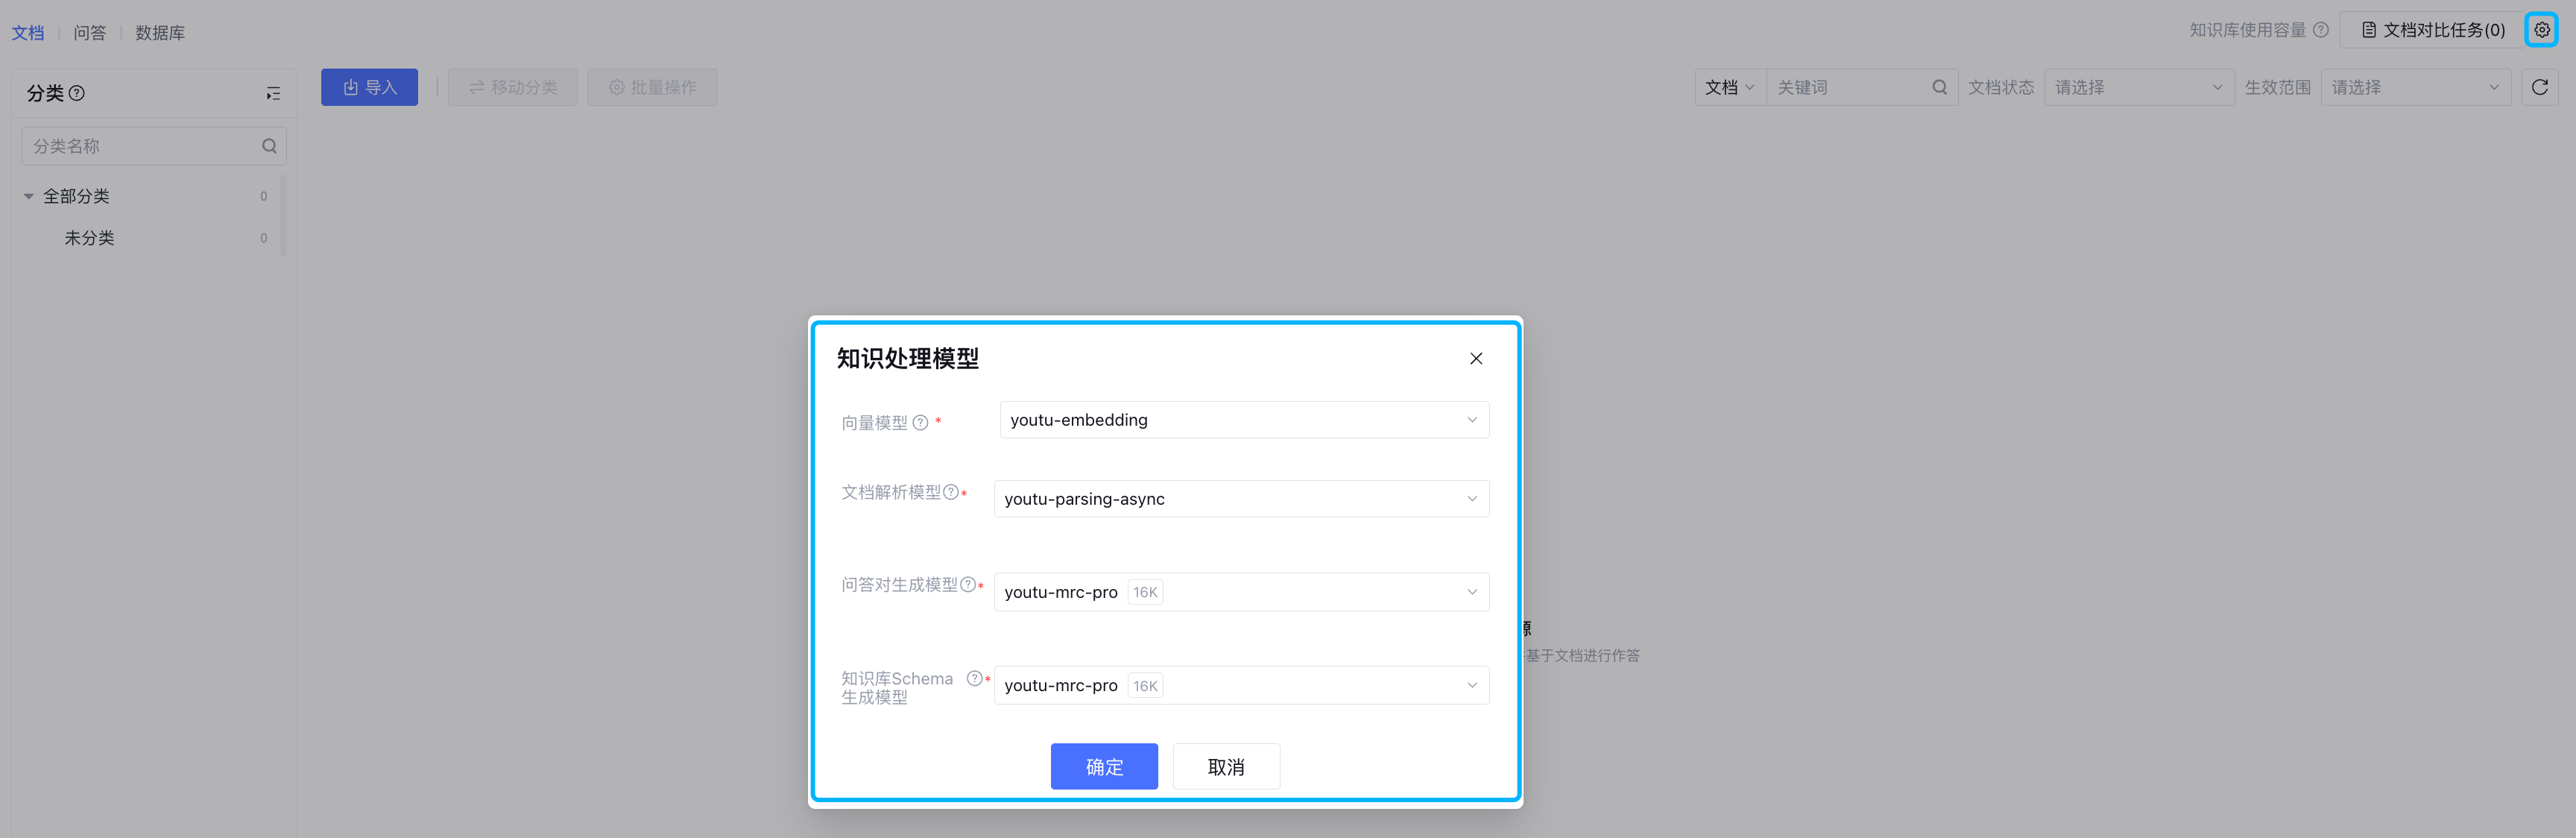Viewport: 2576px width, 838px height.
Task: Open the youtu-parsing-async model dropdown
Action: (x=1240, y=499)
